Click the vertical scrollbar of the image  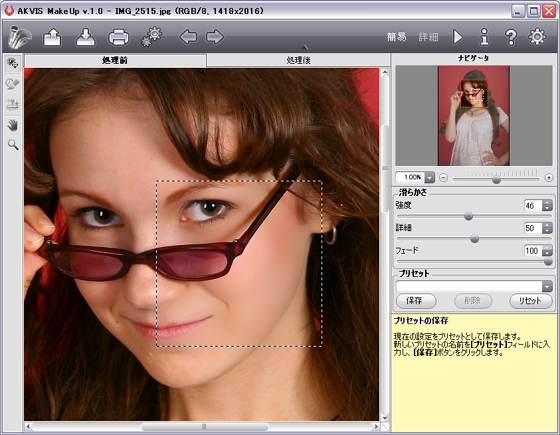coord(385,168)
